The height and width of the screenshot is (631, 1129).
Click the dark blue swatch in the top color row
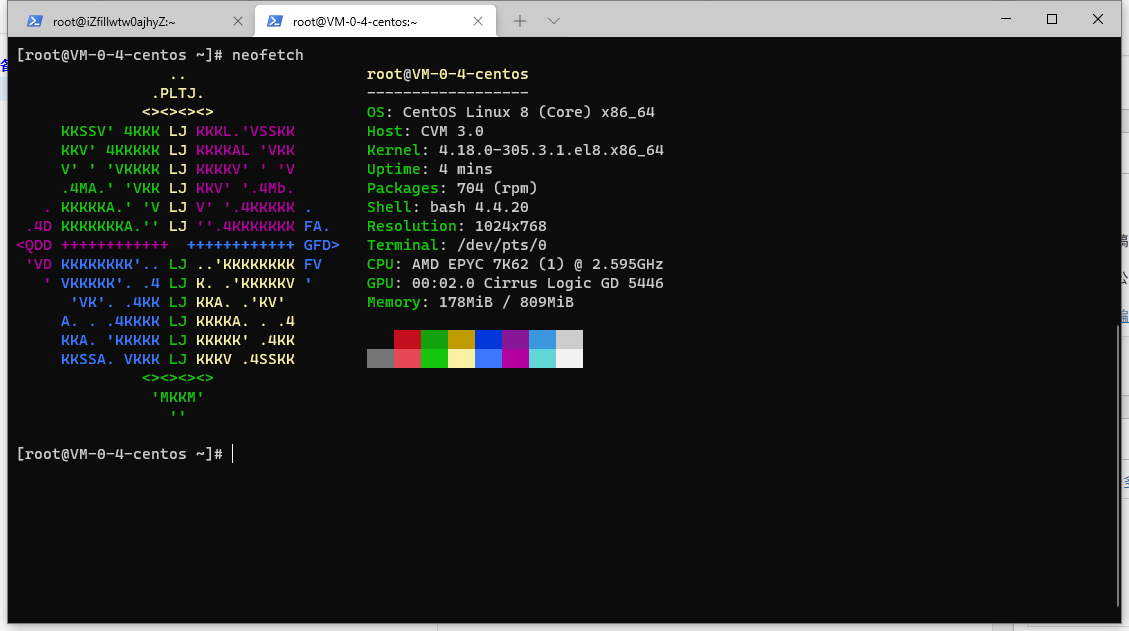[488, 339]
